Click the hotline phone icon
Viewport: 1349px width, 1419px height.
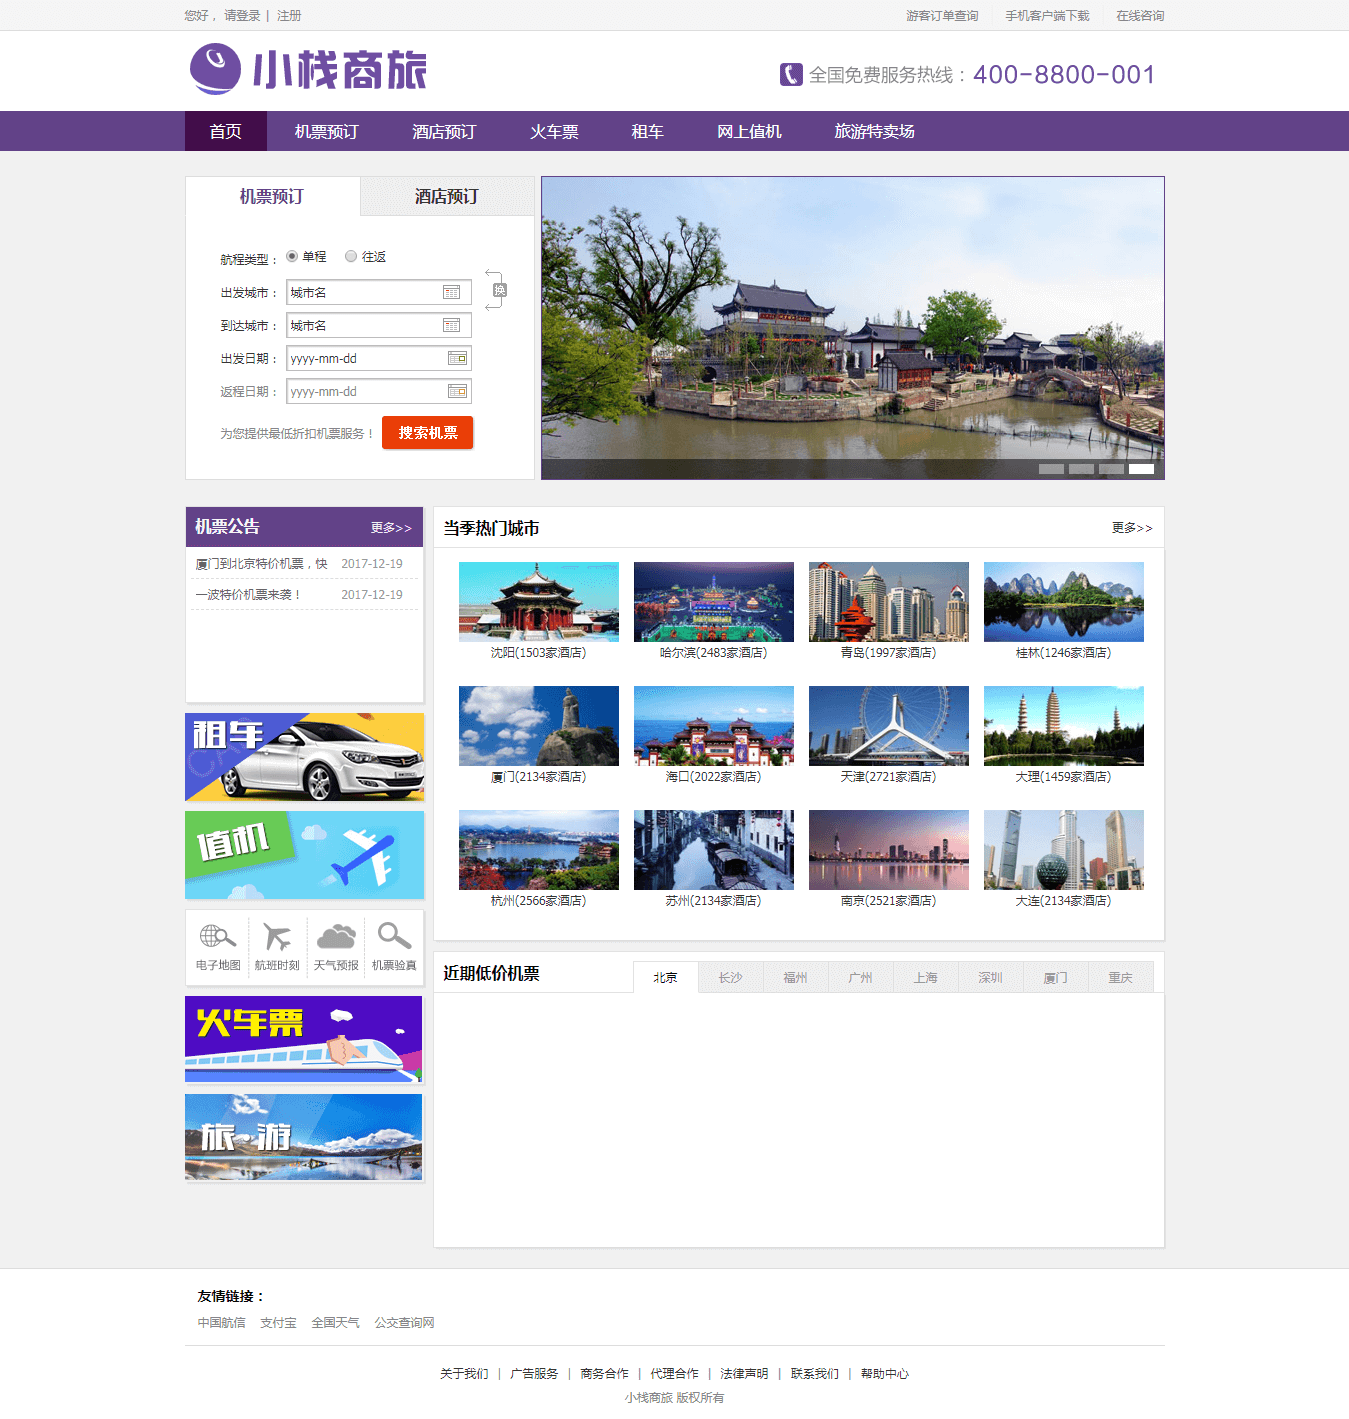(791, 75)
